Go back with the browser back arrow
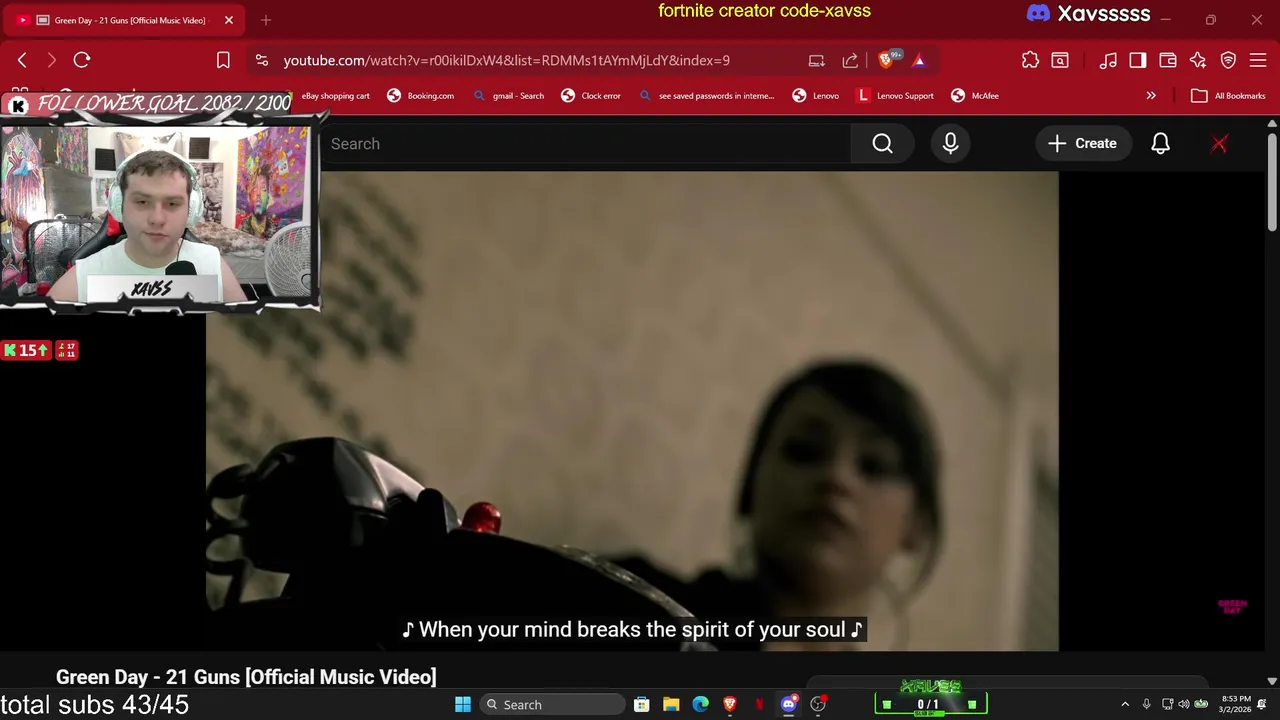Screen dimensions: 1280x720 tap(22, 60)
